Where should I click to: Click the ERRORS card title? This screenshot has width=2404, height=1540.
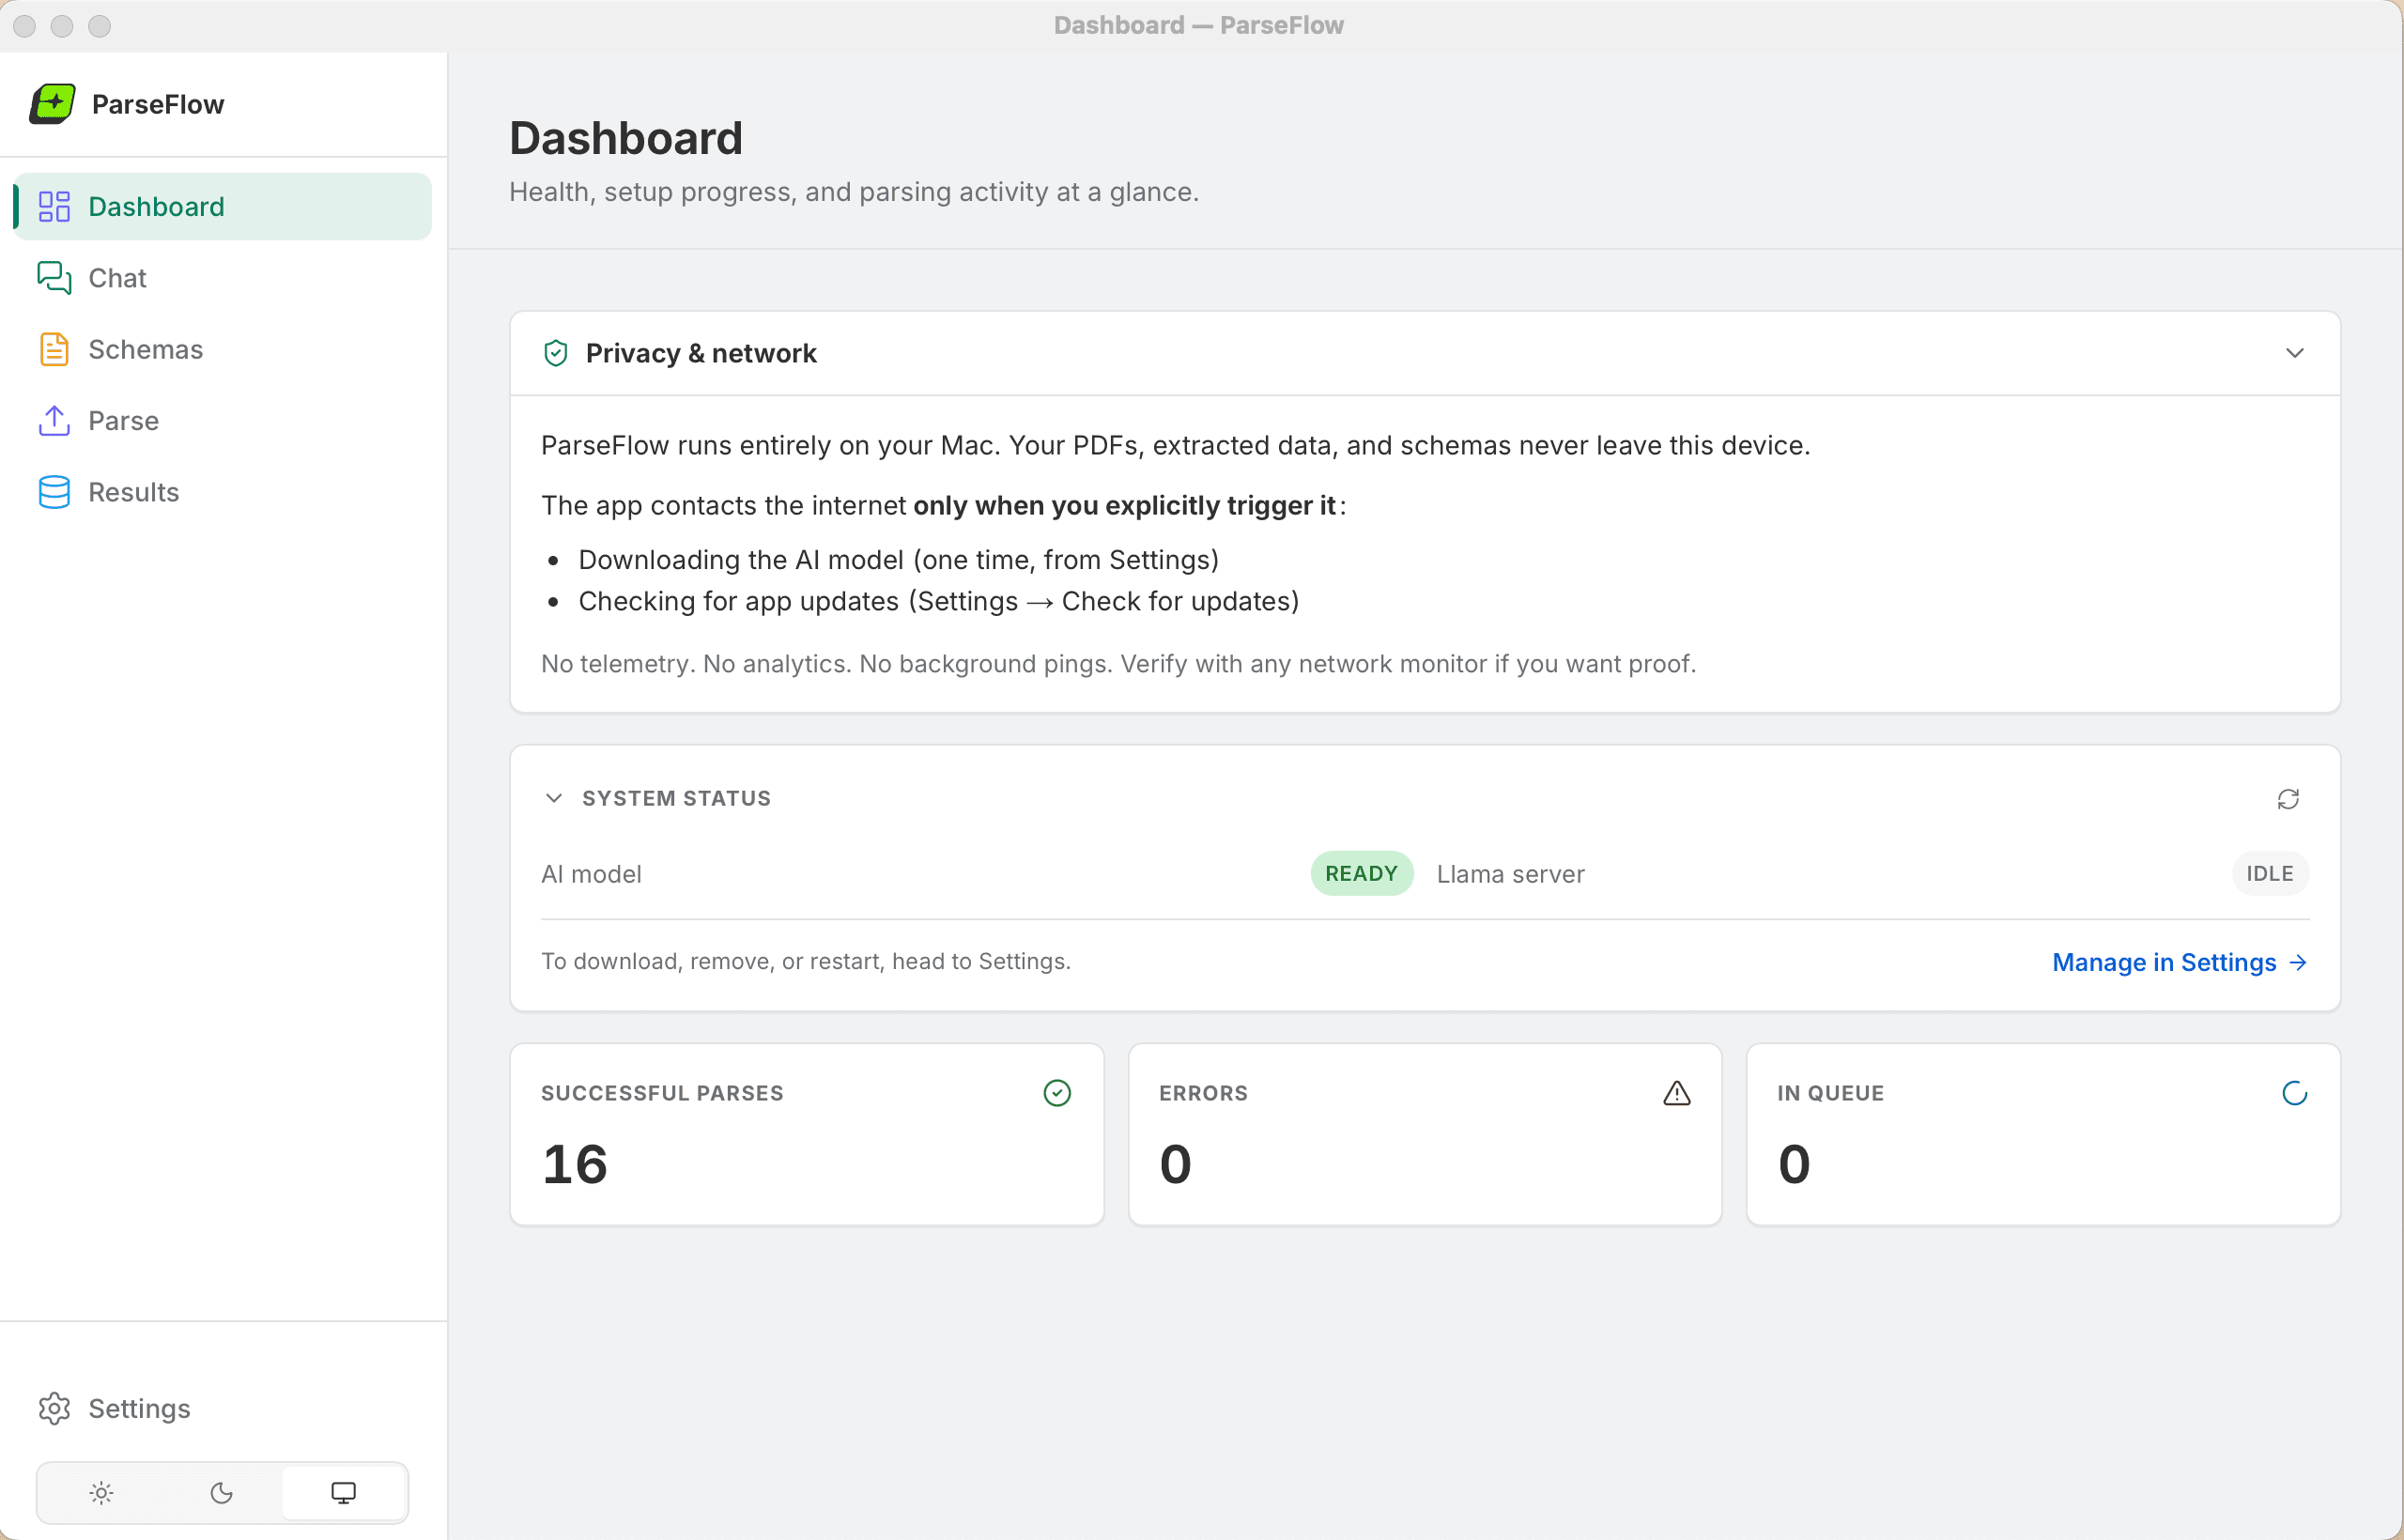1203,1093
